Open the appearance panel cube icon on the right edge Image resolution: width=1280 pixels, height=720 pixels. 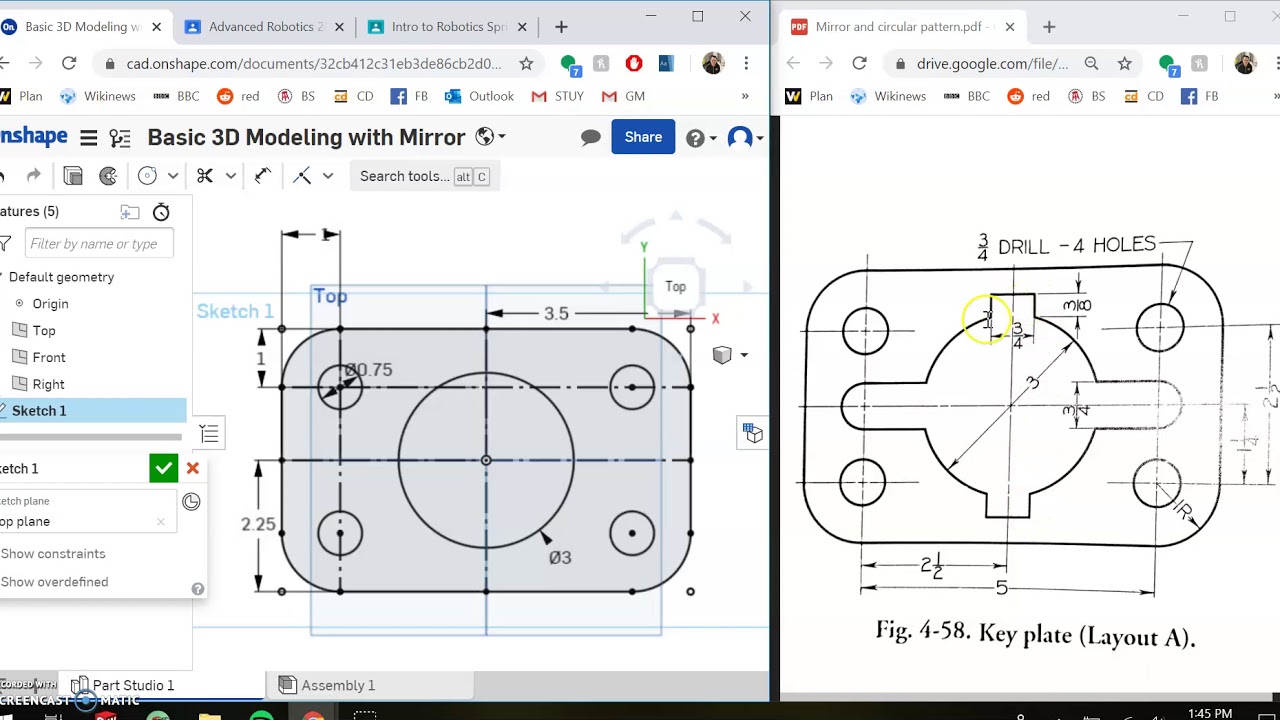pos(753,433)
